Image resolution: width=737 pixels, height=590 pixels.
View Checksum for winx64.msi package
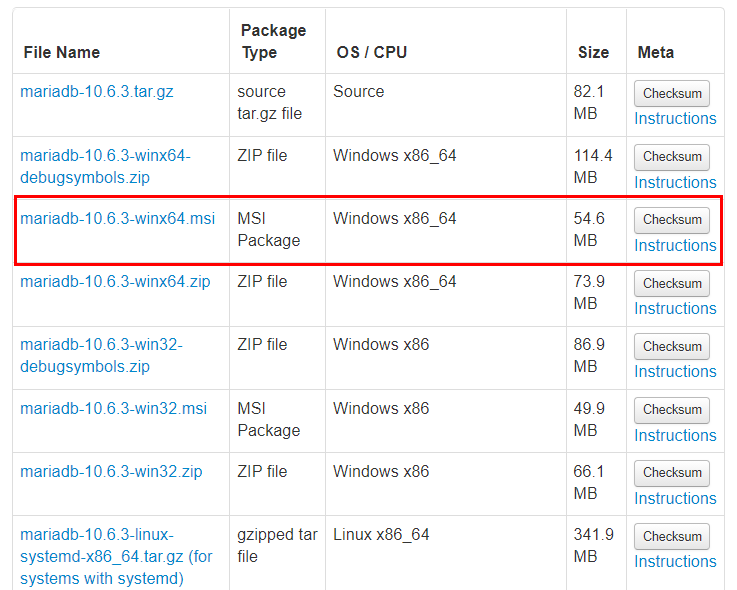click(672, 220)
